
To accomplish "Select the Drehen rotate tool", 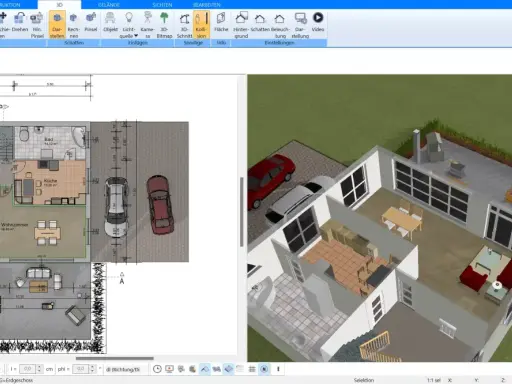I will point(20,23).
